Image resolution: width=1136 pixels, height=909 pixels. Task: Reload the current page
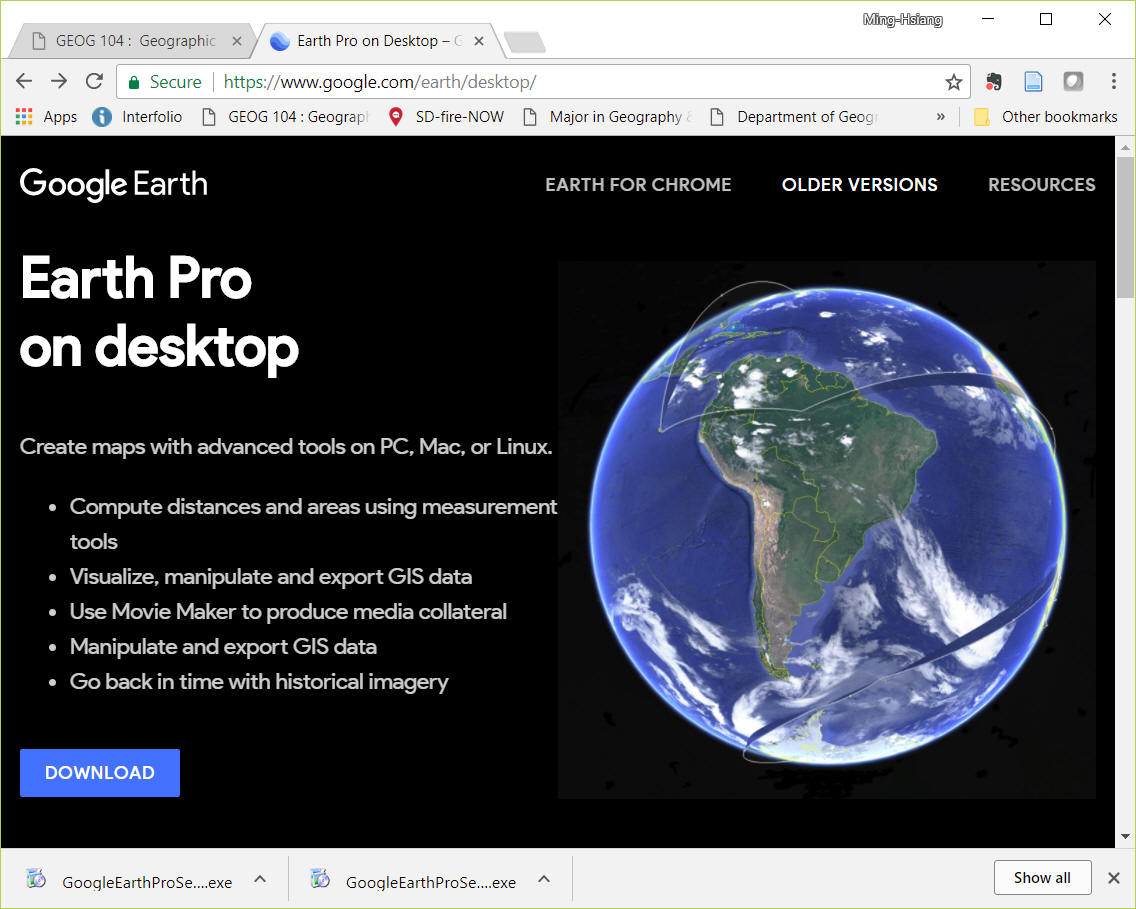point(94,81)
